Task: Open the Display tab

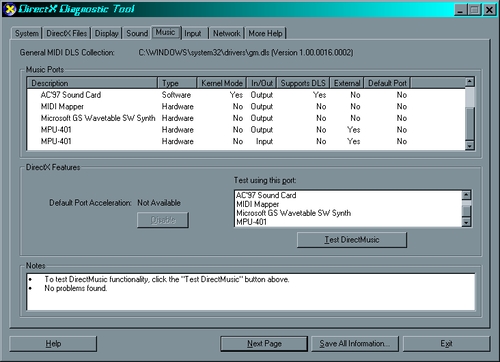Action: tap(107, 33)
